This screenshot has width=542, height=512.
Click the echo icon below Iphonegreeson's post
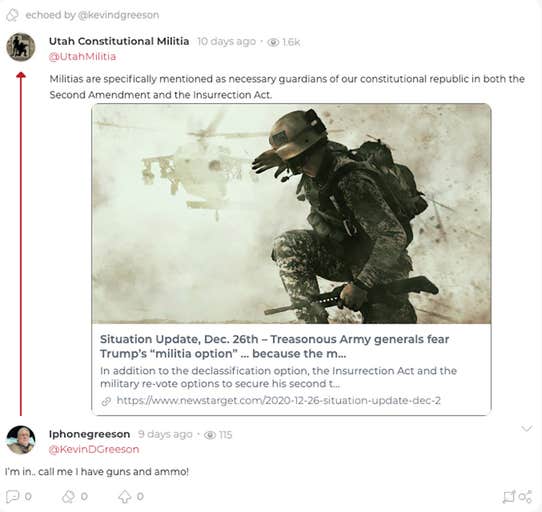pyautogui.click(x=68, y=497)
